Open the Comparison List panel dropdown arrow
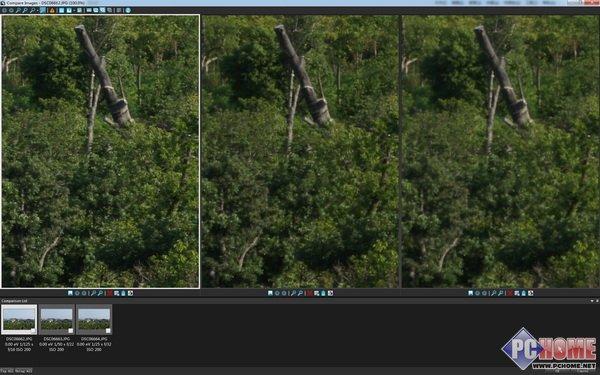Image resolution: width=600 pixels, height=375 pixels. tap(592, 301)
